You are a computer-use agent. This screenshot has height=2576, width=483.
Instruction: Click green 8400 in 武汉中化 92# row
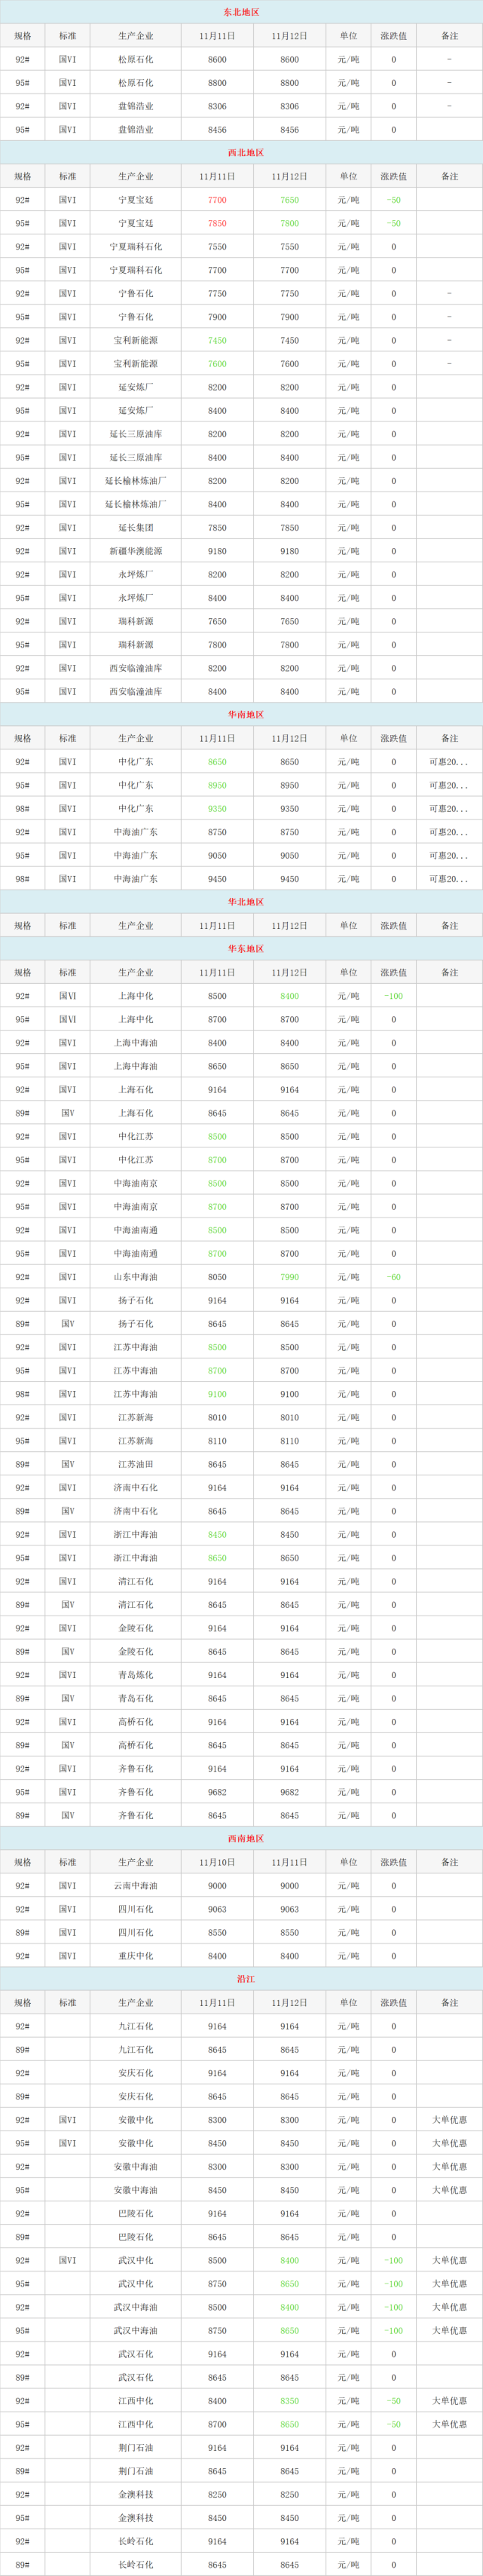pos(289,2260)
